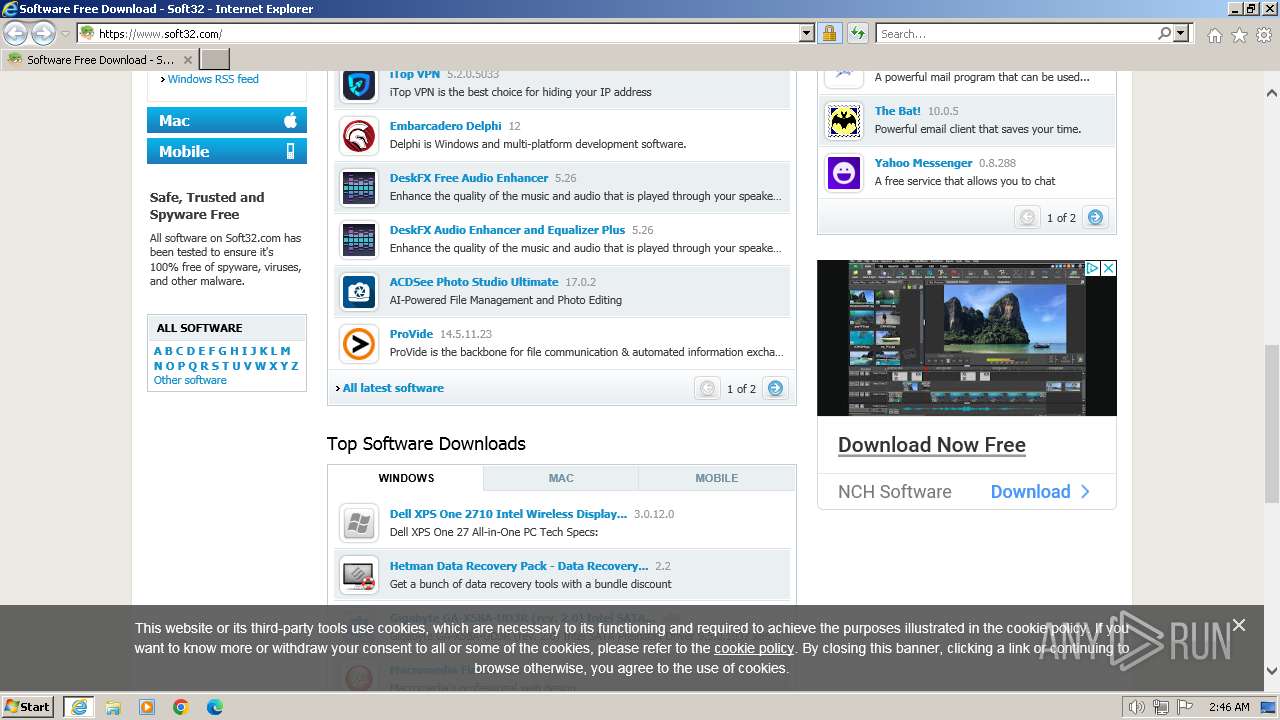Viewport: 1280px width, 720px height.
Task: Open the Hetman Data Recovery Pack link
Action: (519, 566)
